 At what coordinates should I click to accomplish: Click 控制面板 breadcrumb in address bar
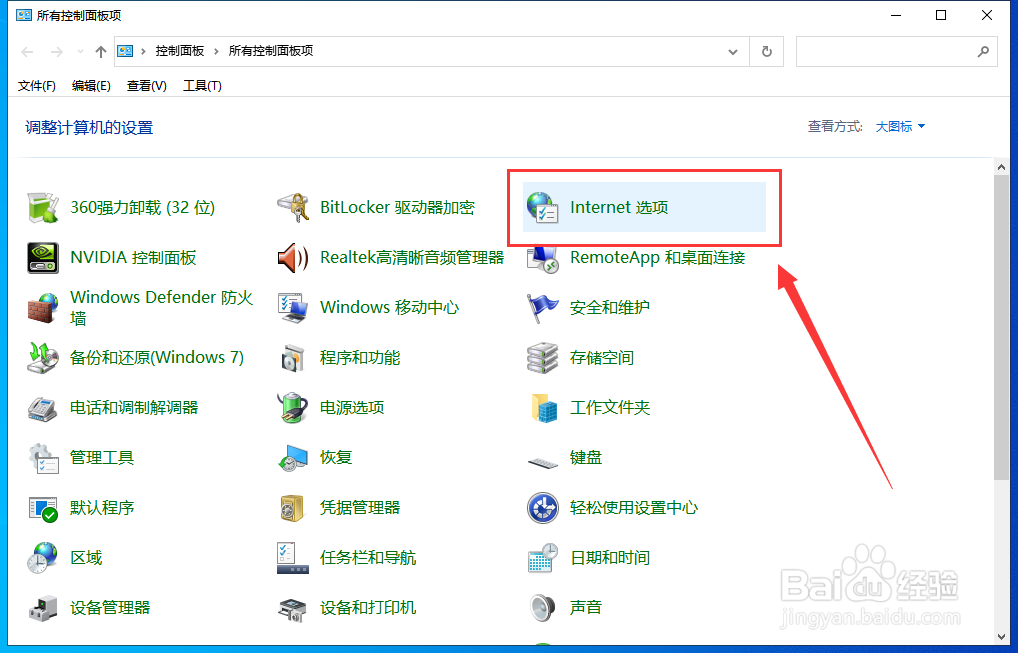coord(180,51)
